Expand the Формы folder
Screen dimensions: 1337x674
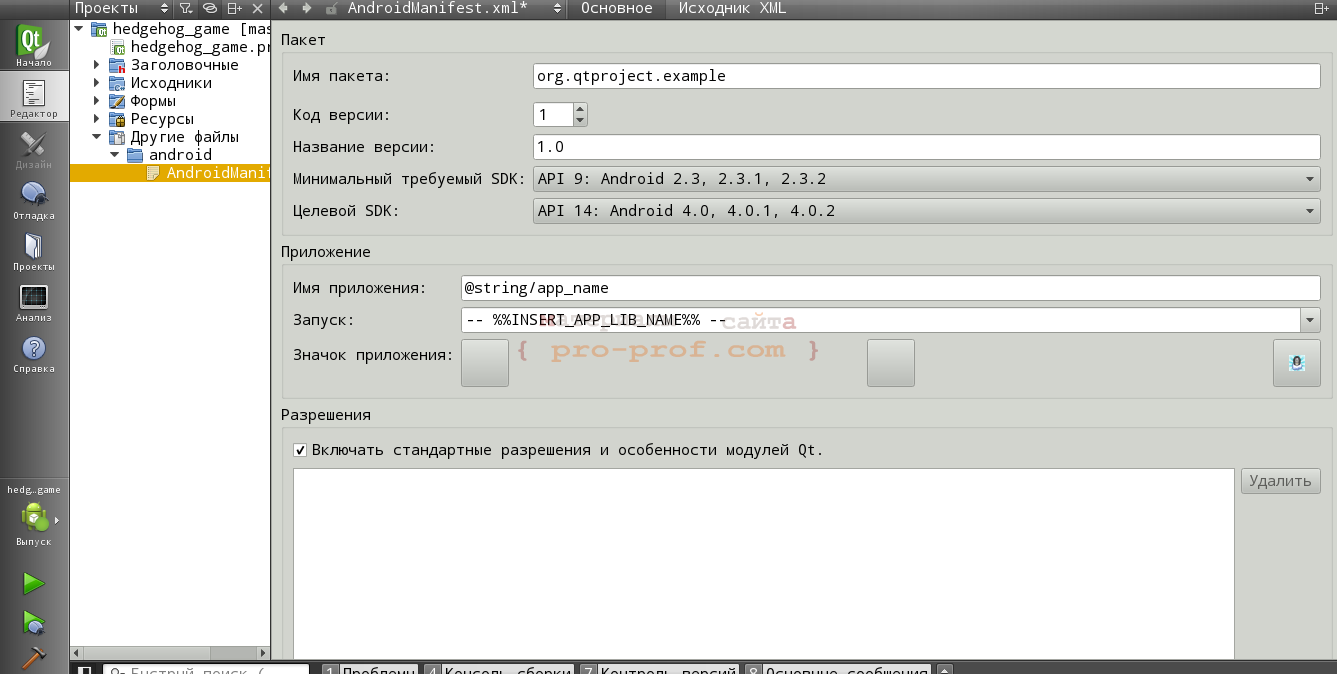[x=97, y=101]
